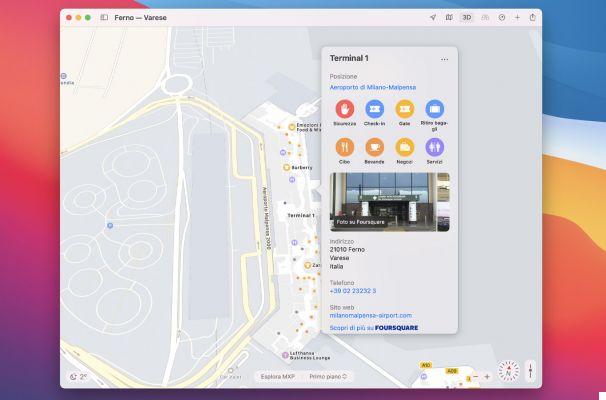The height and width of the screenshot is (400, 606).
Task: Click the compass control
Action: [508, 371]
